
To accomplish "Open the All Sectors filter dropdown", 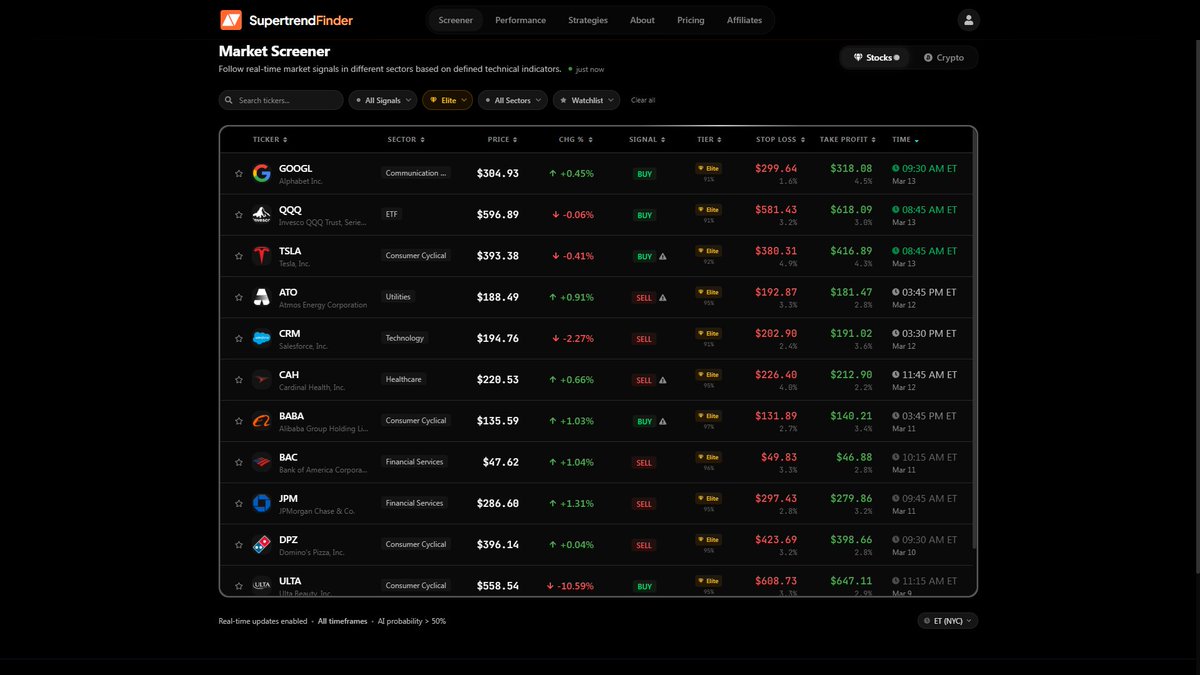I will (x=513, y=100).
